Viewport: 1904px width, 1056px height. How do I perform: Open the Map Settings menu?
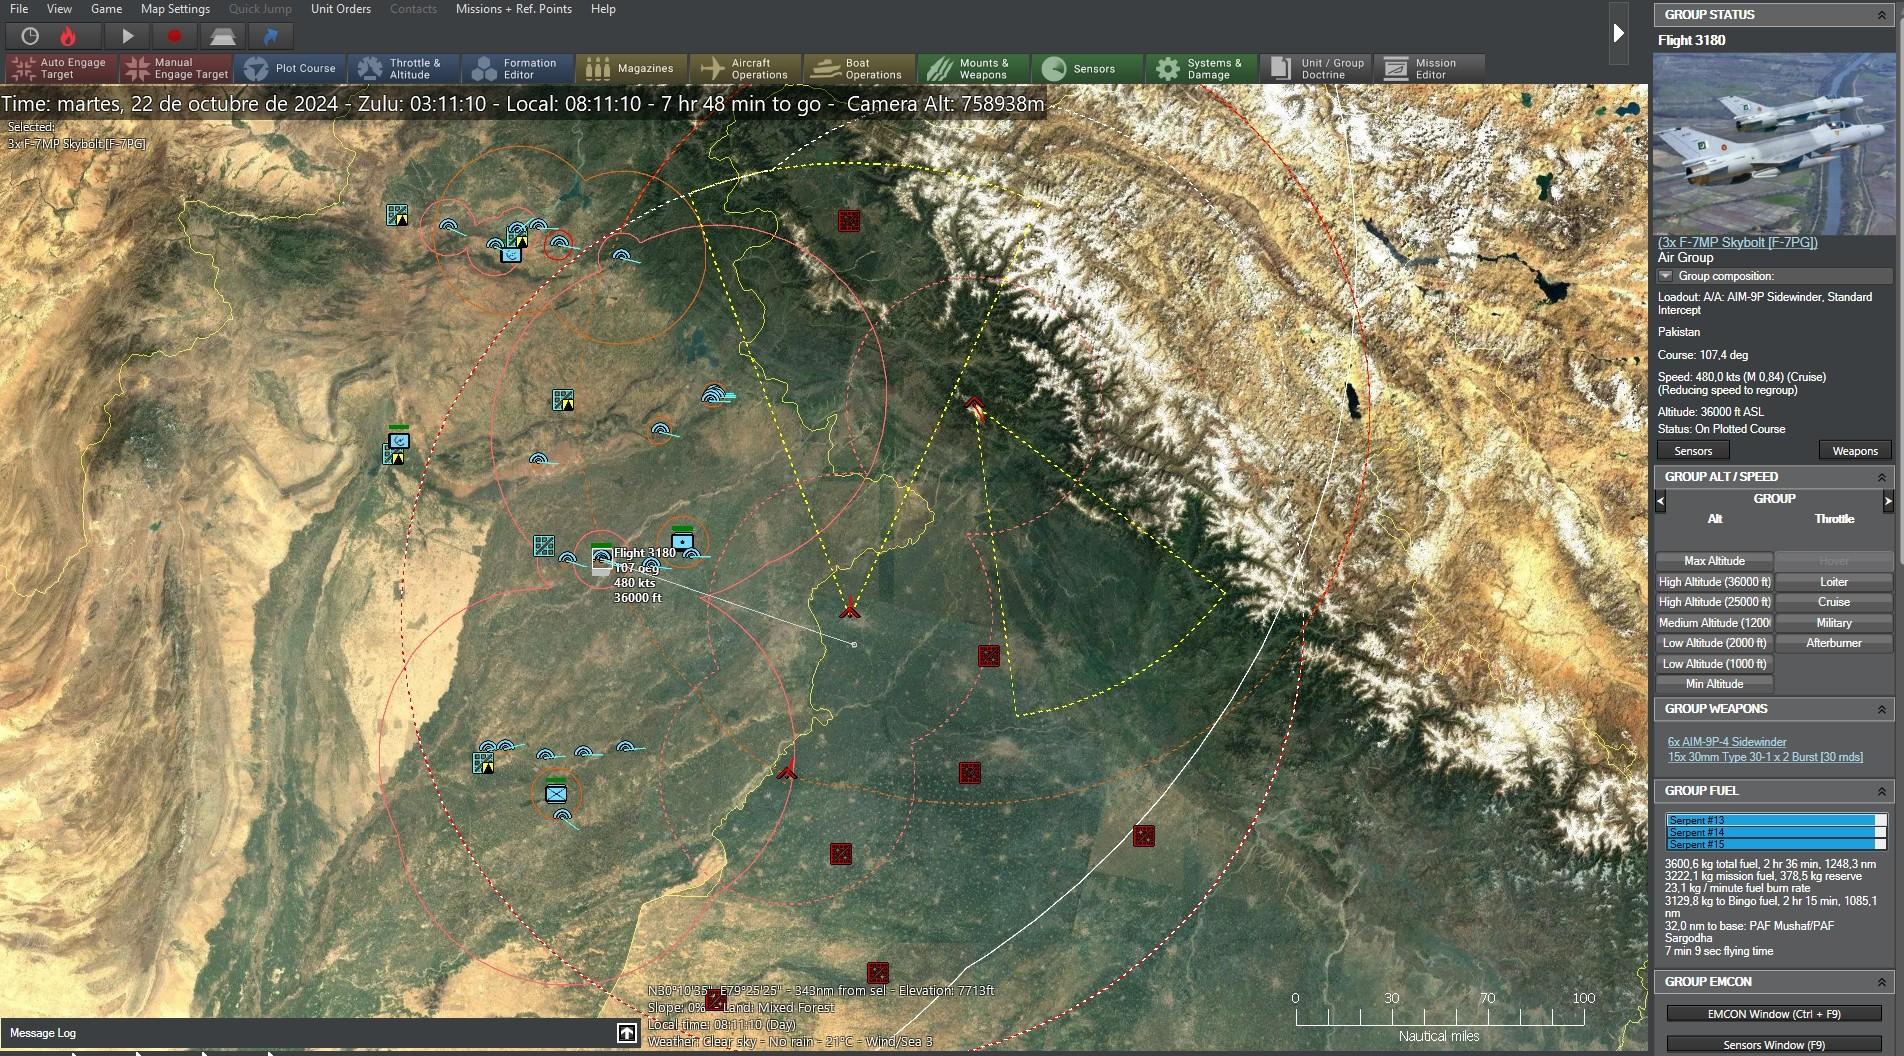[174, 9]
